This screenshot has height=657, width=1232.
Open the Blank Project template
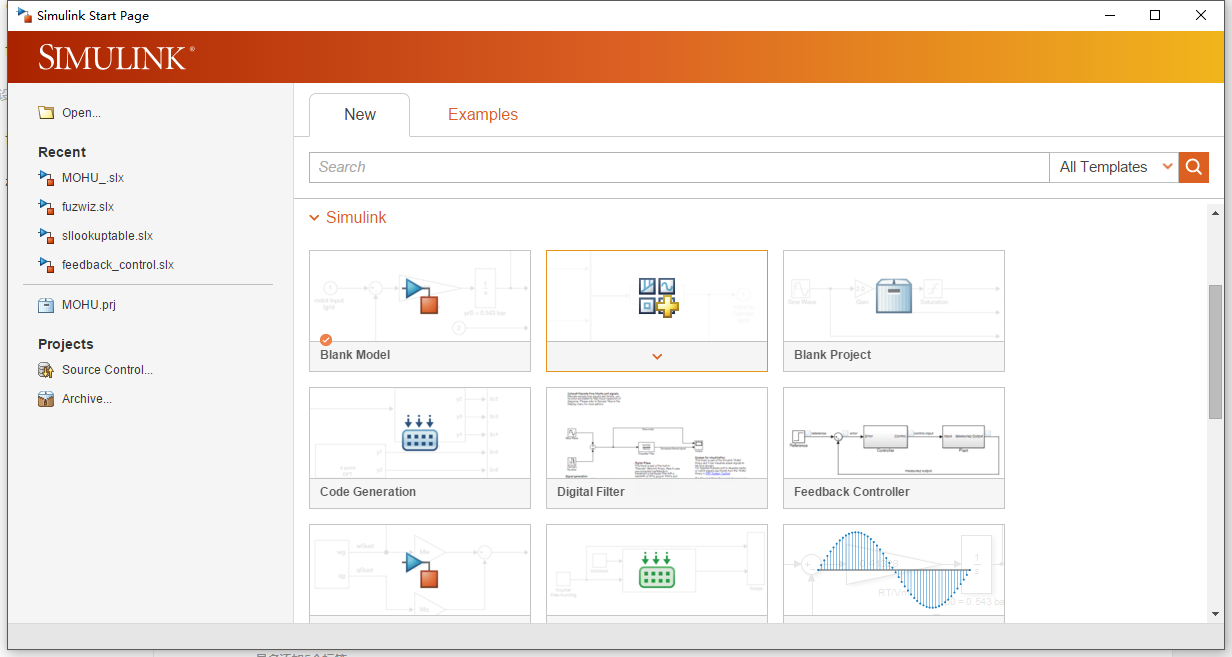894,311
